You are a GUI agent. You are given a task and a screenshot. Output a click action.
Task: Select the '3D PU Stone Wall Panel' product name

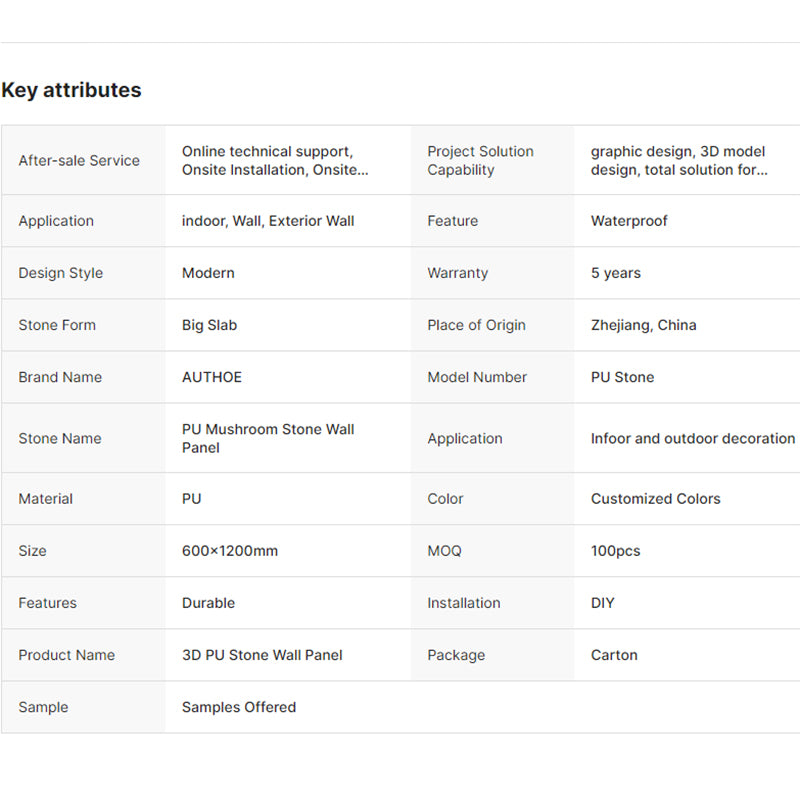[x=262, y=655]
